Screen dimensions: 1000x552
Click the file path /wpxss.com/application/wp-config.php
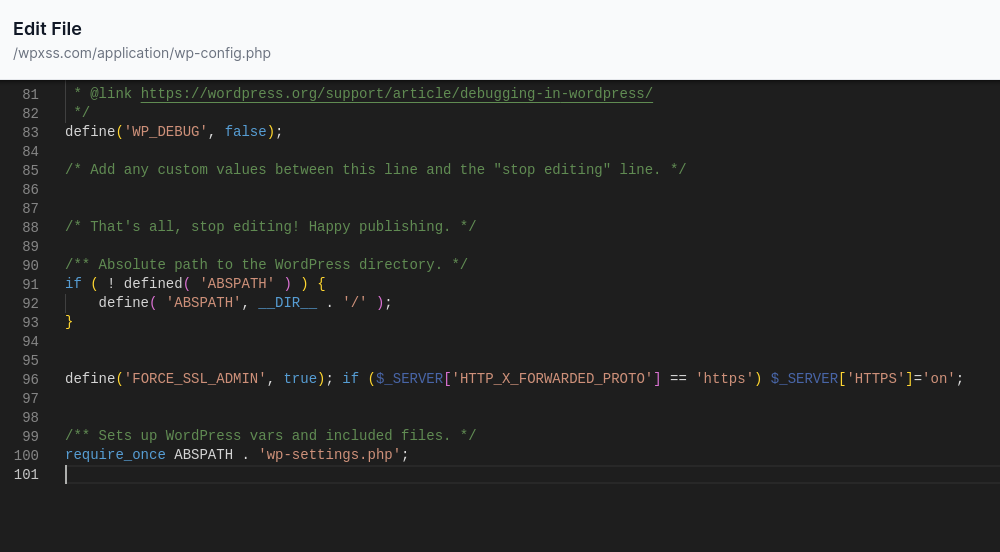click(142, 53)
